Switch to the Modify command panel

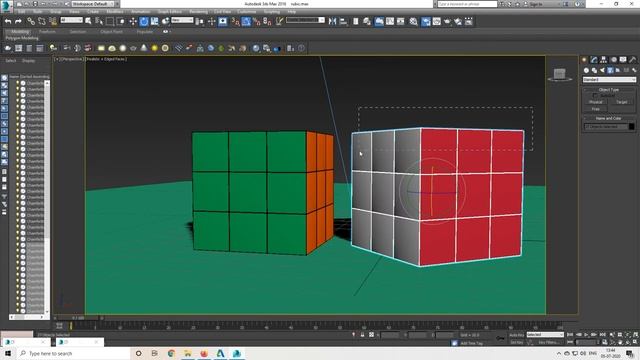coord(594,60)
